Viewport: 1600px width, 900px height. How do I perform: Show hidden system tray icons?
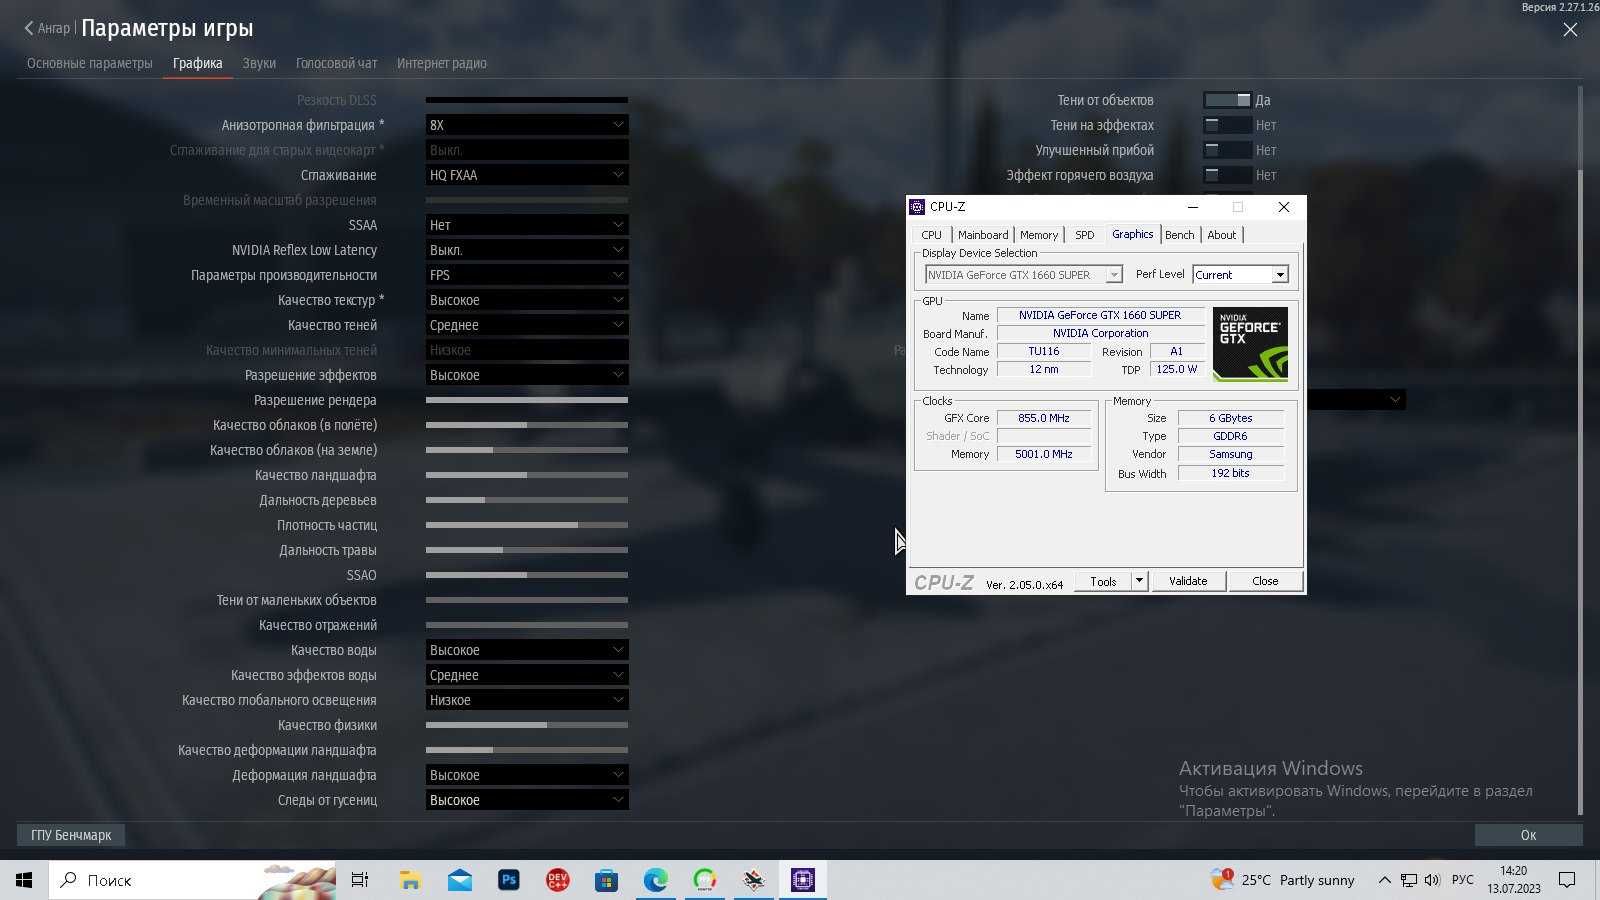click(x=1384, y=880)
